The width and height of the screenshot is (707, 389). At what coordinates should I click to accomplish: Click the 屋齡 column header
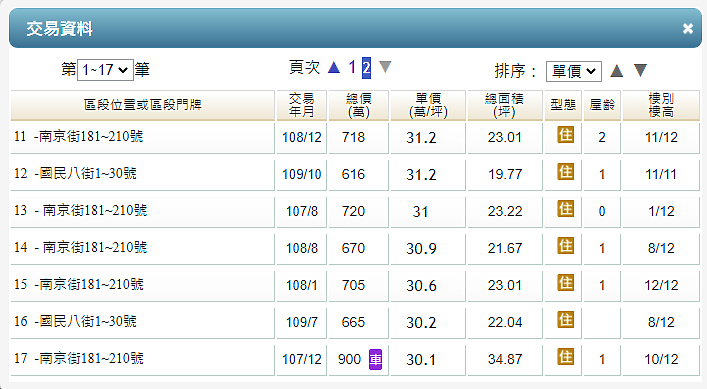pos(602,105)
